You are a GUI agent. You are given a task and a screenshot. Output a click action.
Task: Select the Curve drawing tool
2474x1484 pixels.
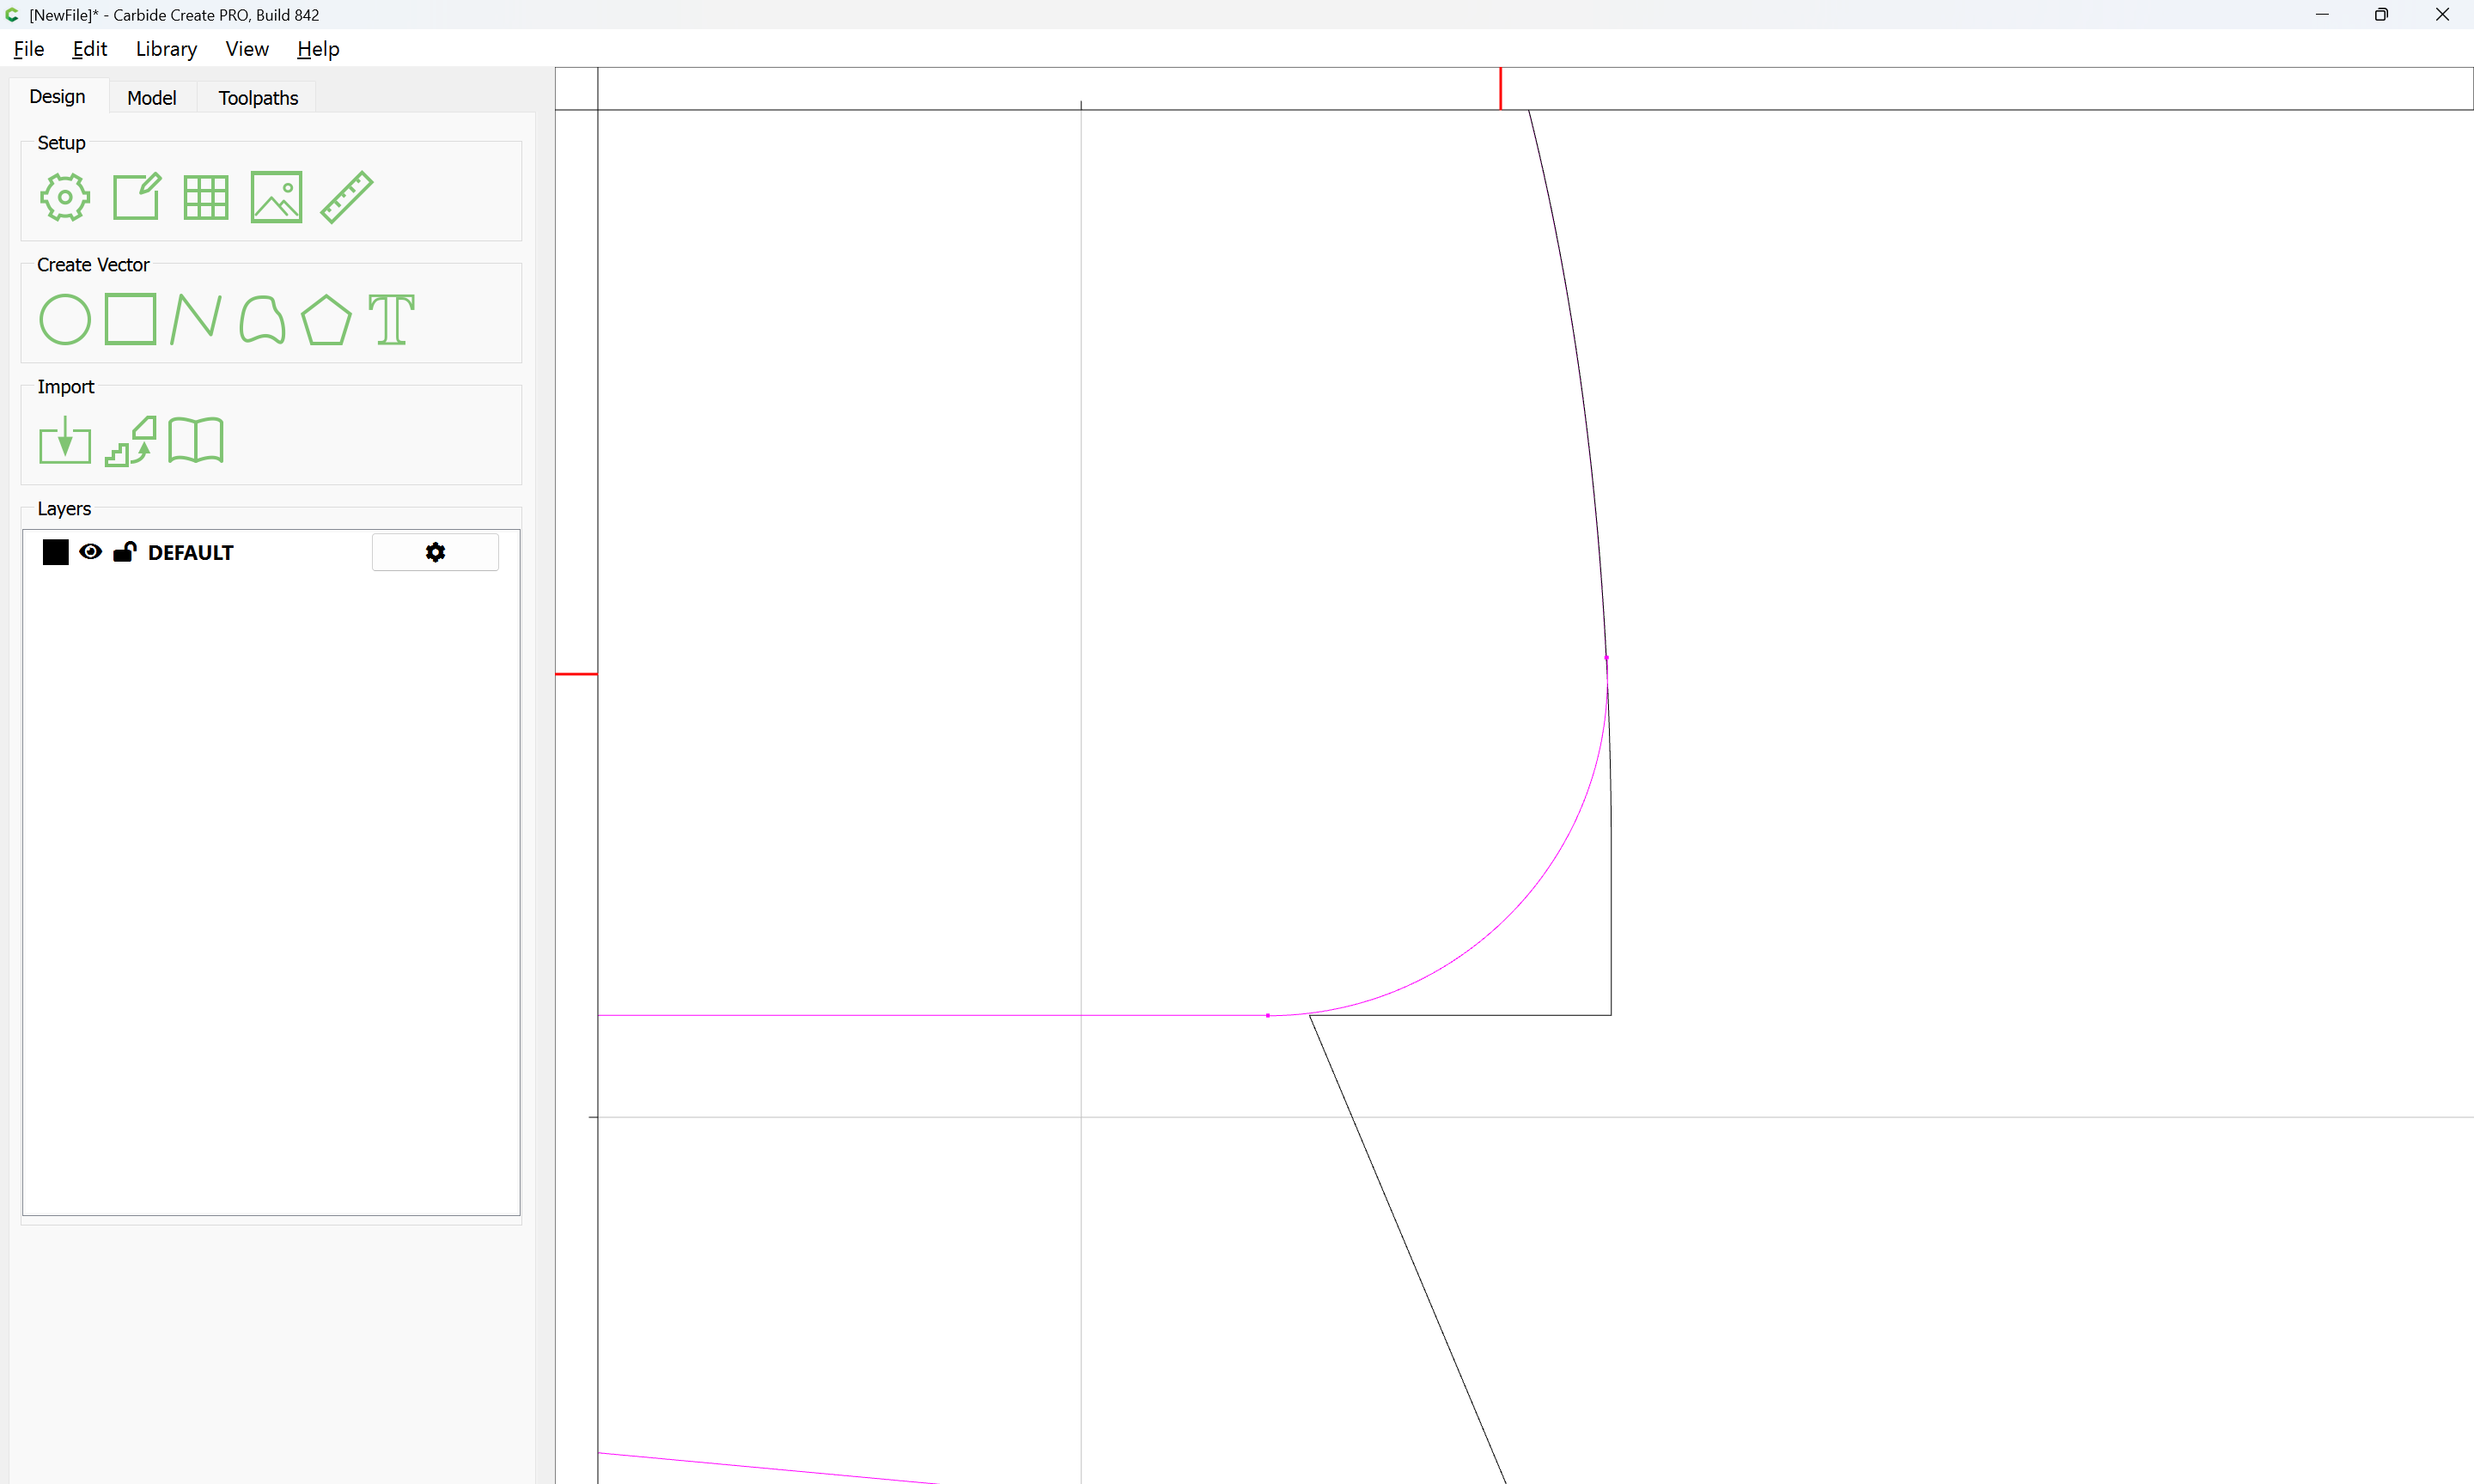(262, 320)
